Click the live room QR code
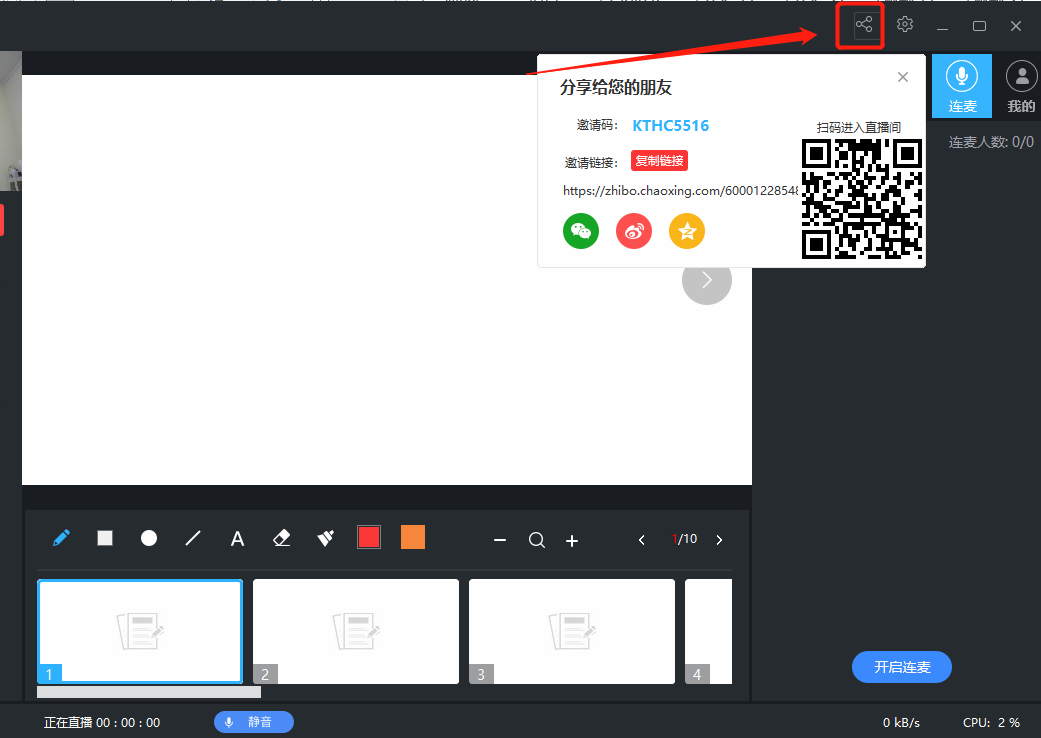 click(x=862, y=199)
